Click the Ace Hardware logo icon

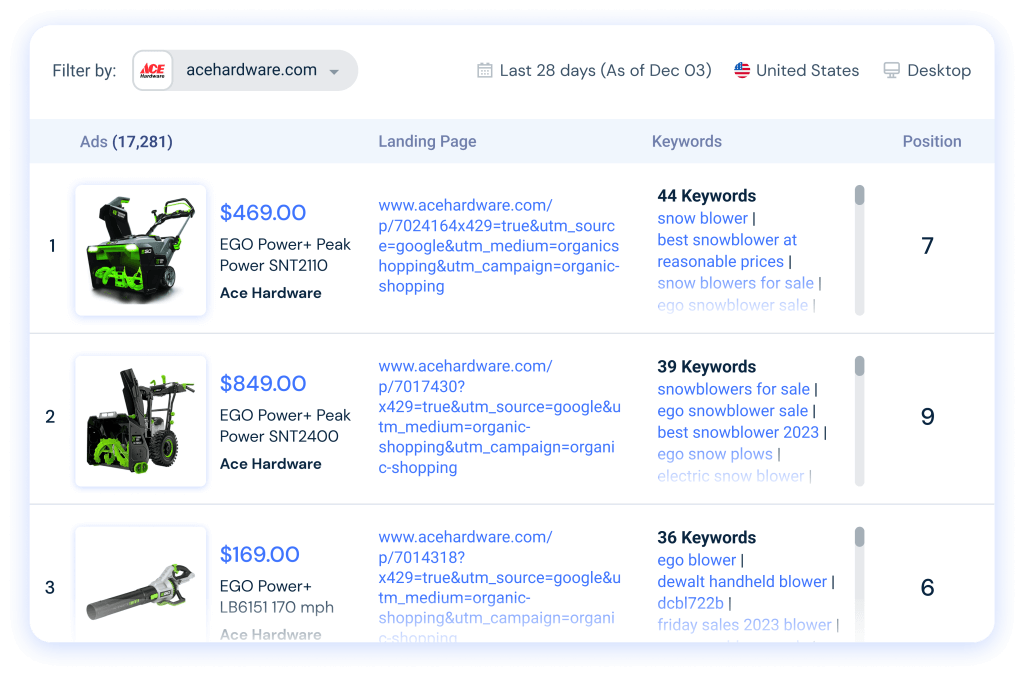pos(153,71)
